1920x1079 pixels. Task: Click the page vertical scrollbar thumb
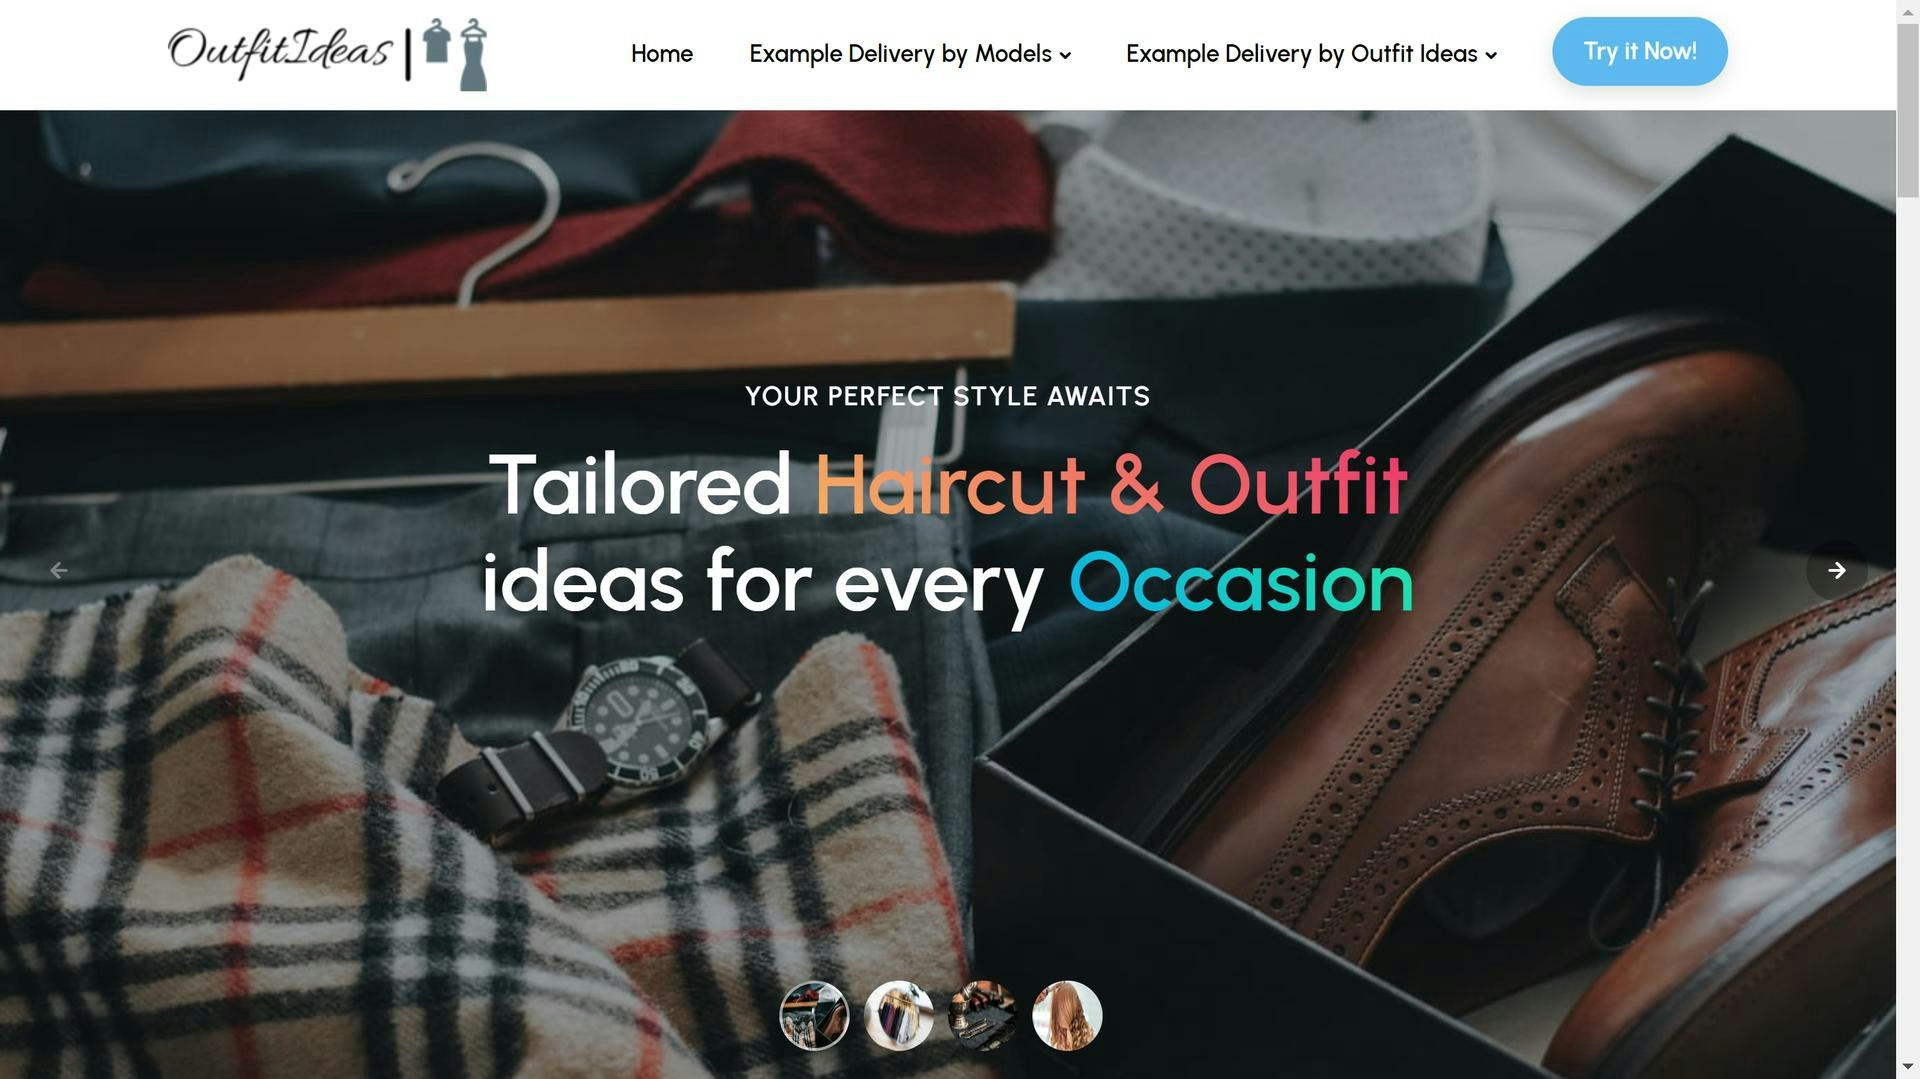click(1908, 107)
